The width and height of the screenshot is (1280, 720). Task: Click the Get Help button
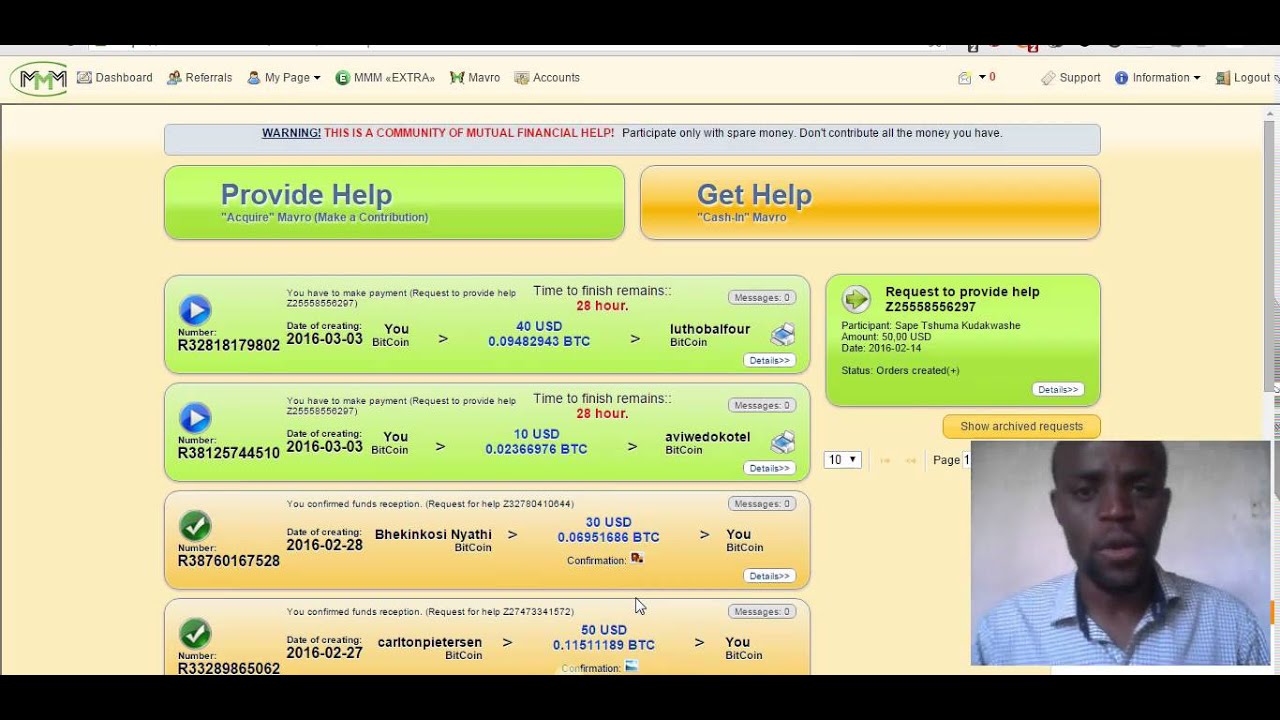pyautogui.click(x=870, y=202)
